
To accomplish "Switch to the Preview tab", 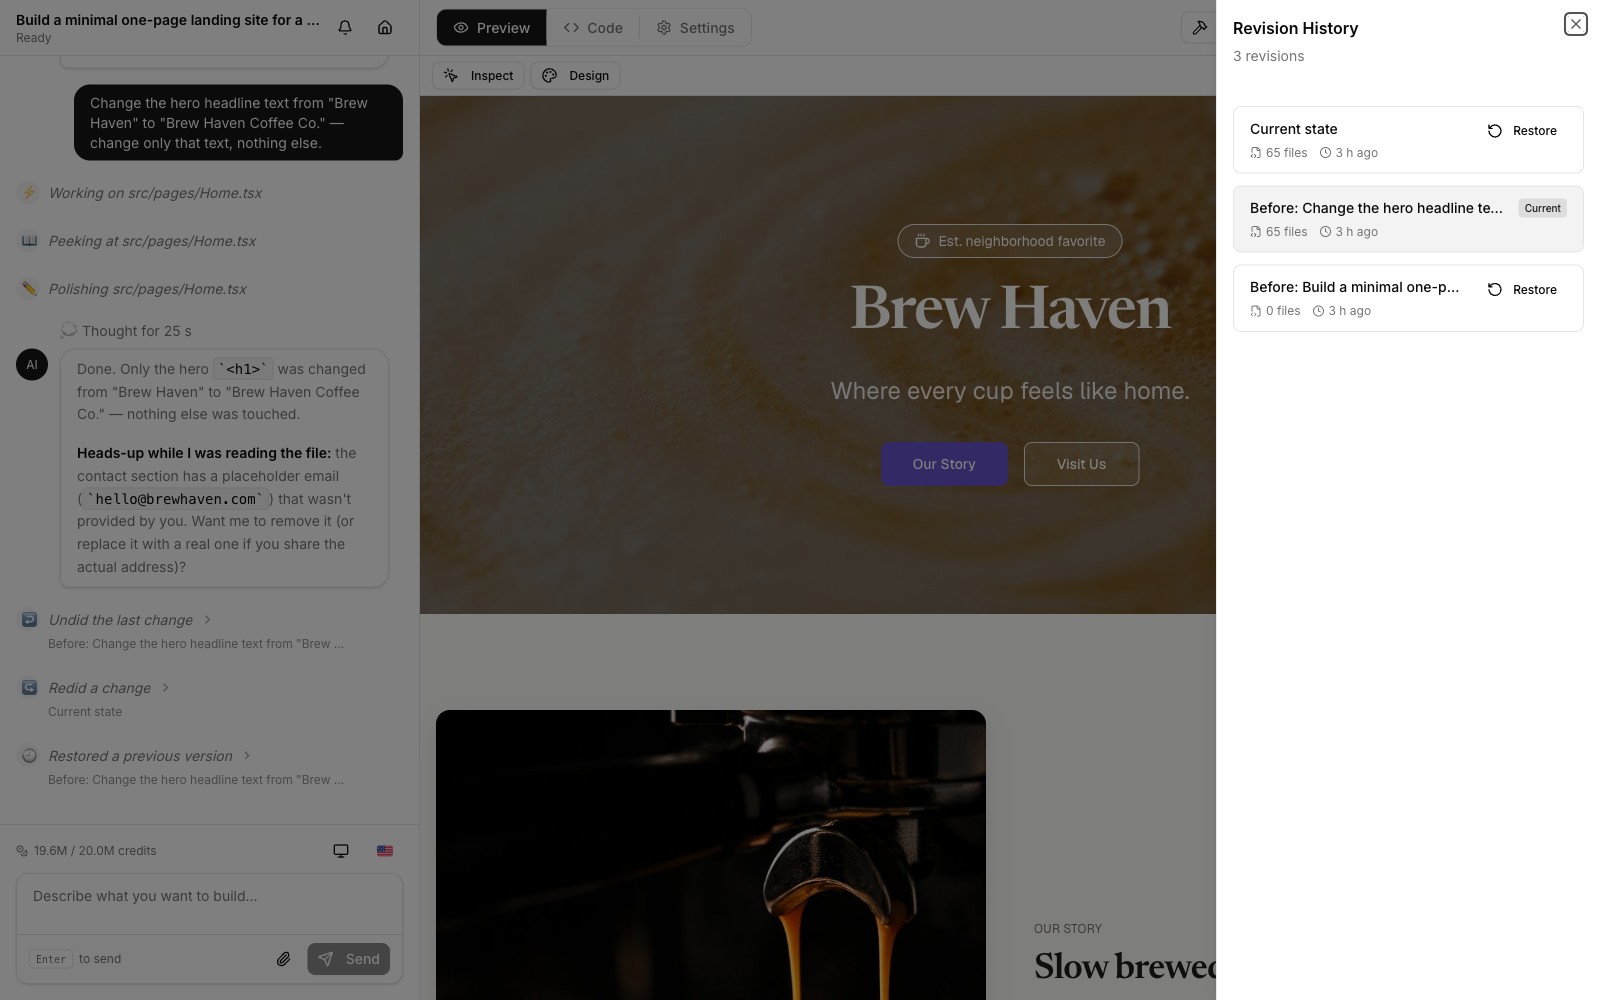I will pos(492,28).
